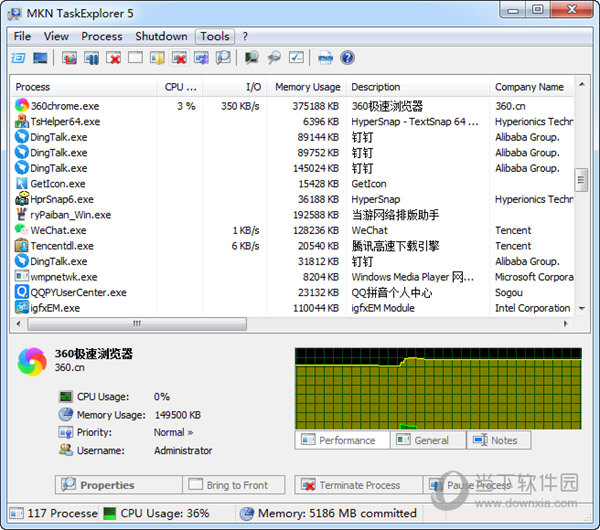Viewport: 600px width, 530px height.
Task: Sort by the I/O column header
Action: coord(235,87)
